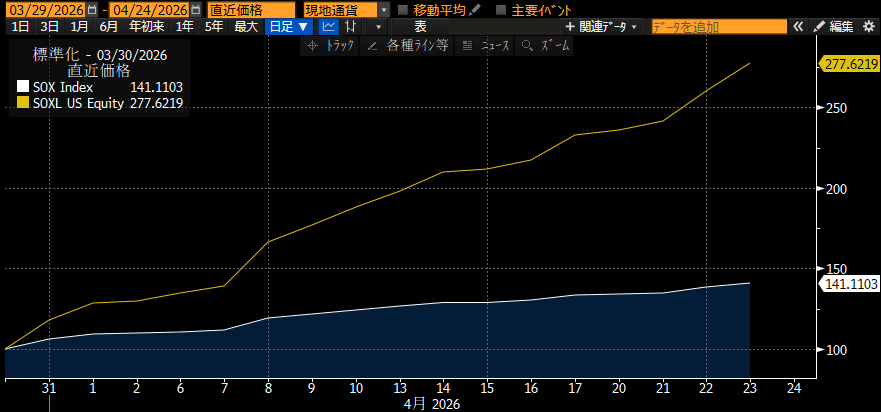This screenshot has height=412, width=881.
Task: Click the white 141.1103 price tag
Action: coord(850,284)
